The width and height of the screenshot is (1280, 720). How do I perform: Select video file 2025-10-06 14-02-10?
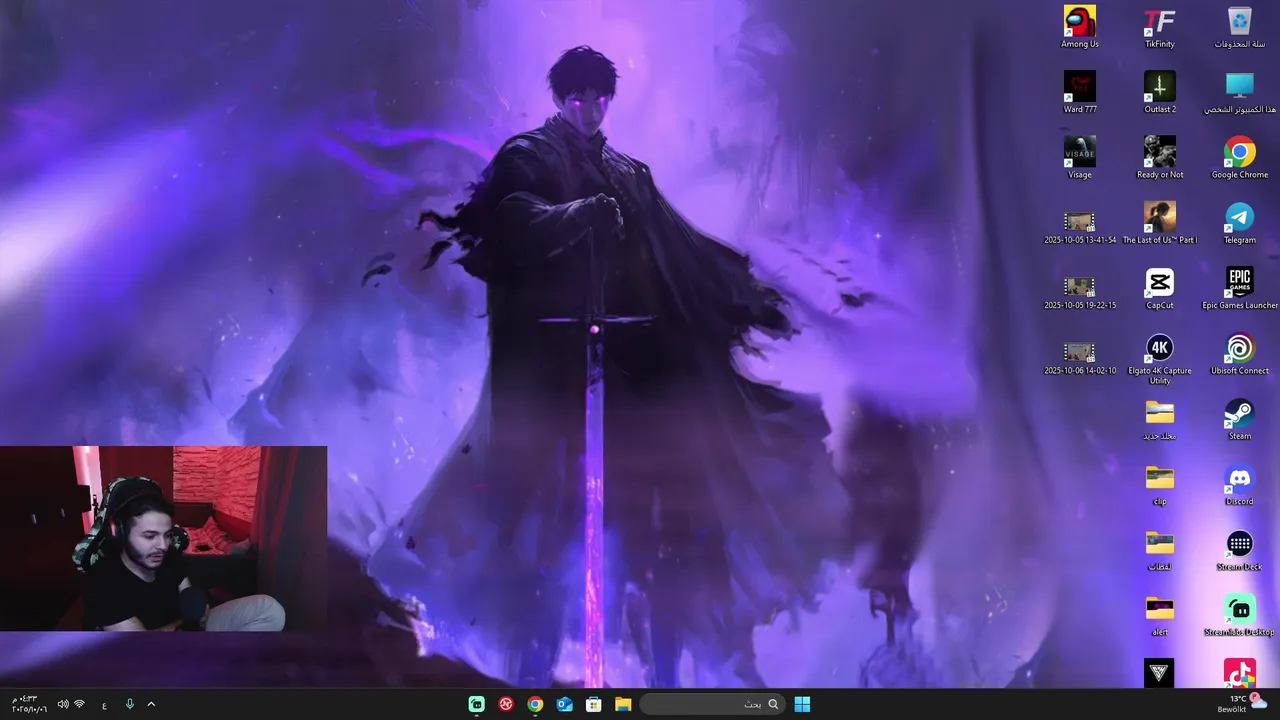click(x=1080, y=358)
